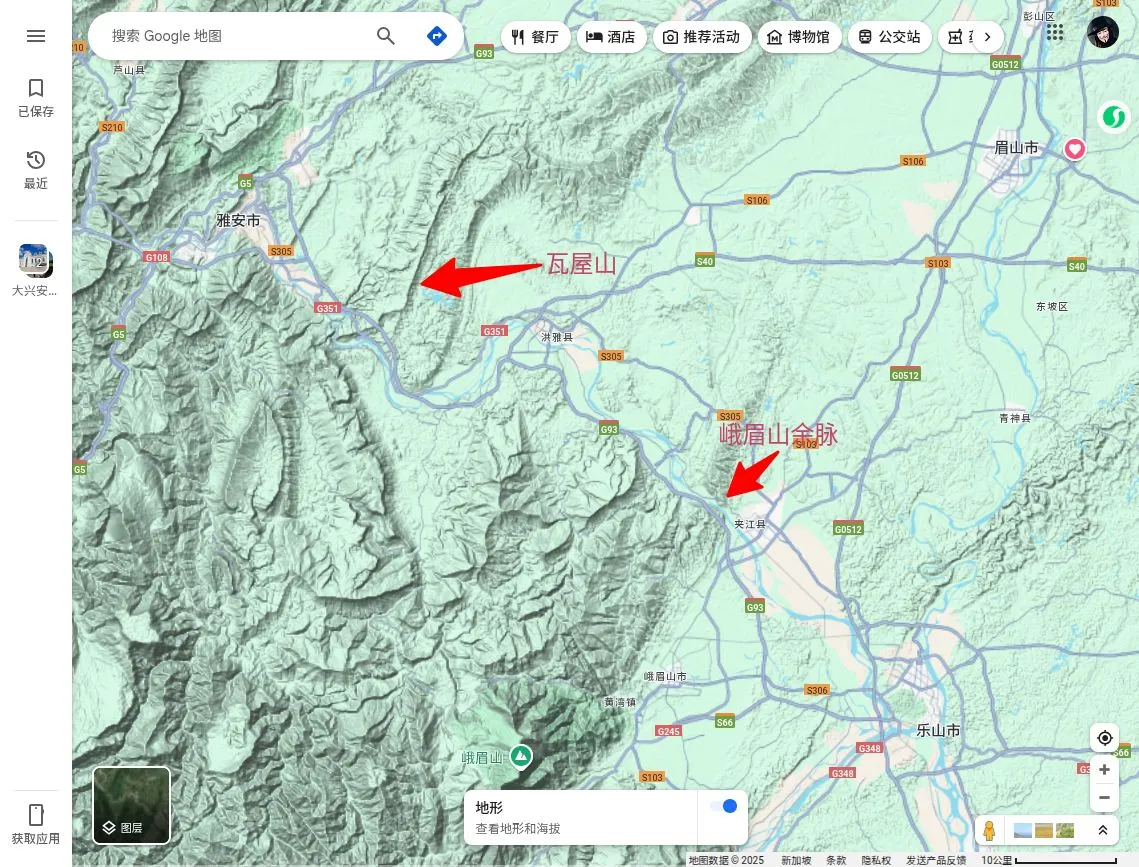Screen dimensions: 1139x867
Task: Toggle the 地形 terrain switch off
Action: pos(722,806)
